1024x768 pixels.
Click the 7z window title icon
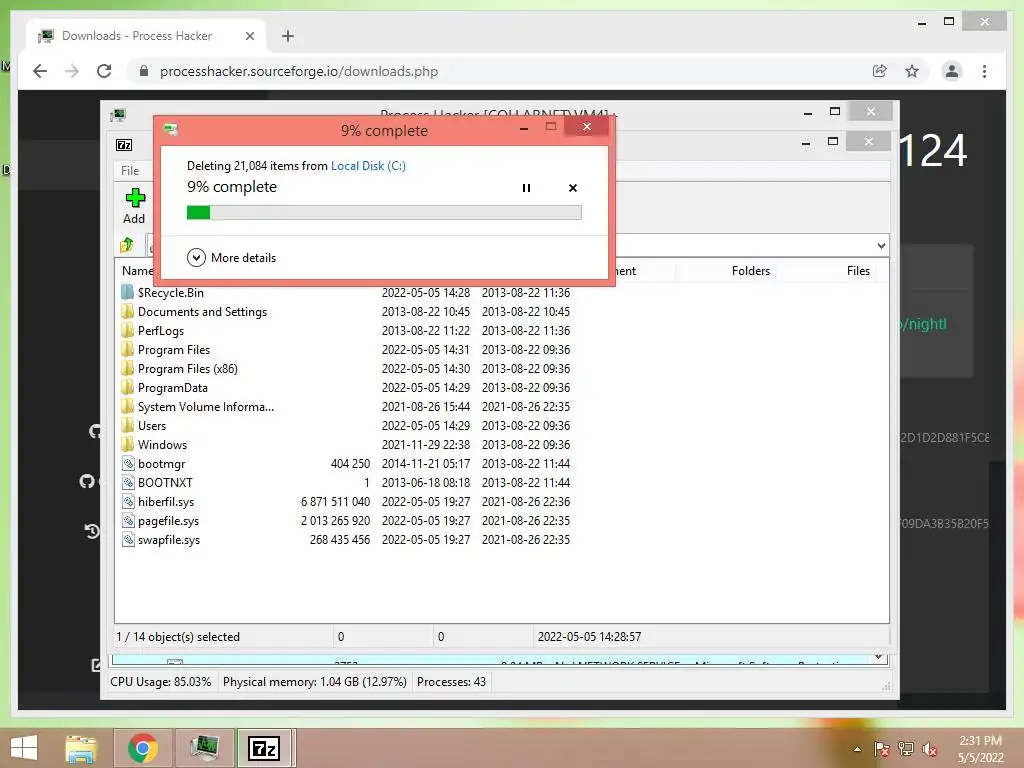pyautogui.click(x=124, y=145)
